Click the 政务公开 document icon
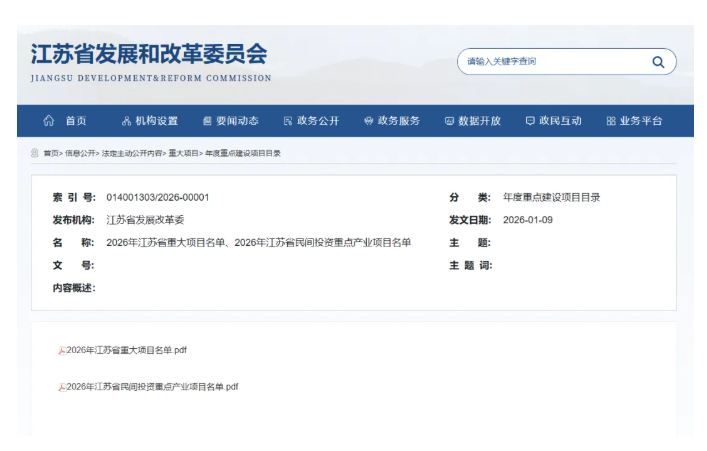The width and height of the screenshot is (707, 451). (288, 121)
